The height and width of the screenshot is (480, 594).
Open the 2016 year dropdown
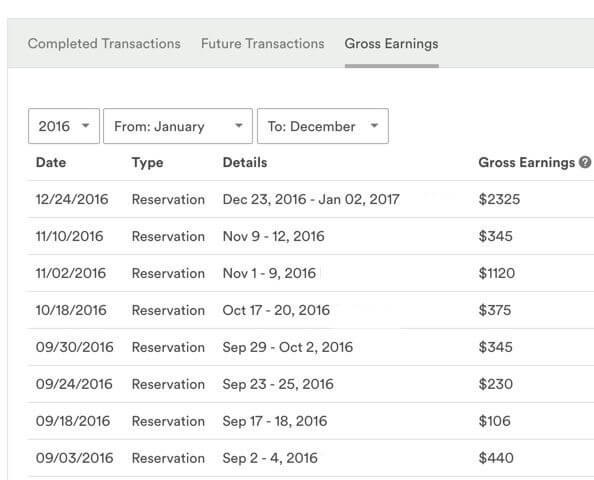[x=64, y=126]
